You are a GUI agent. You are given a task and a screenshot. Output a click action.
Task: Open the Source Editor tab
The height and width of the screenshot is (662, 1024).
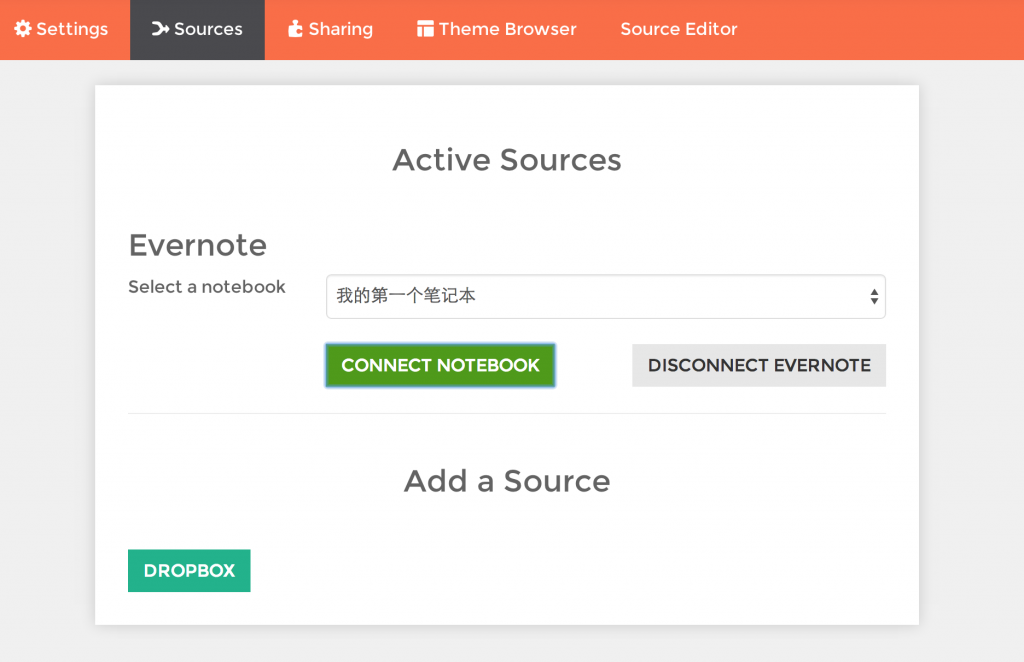pos(679,29)
